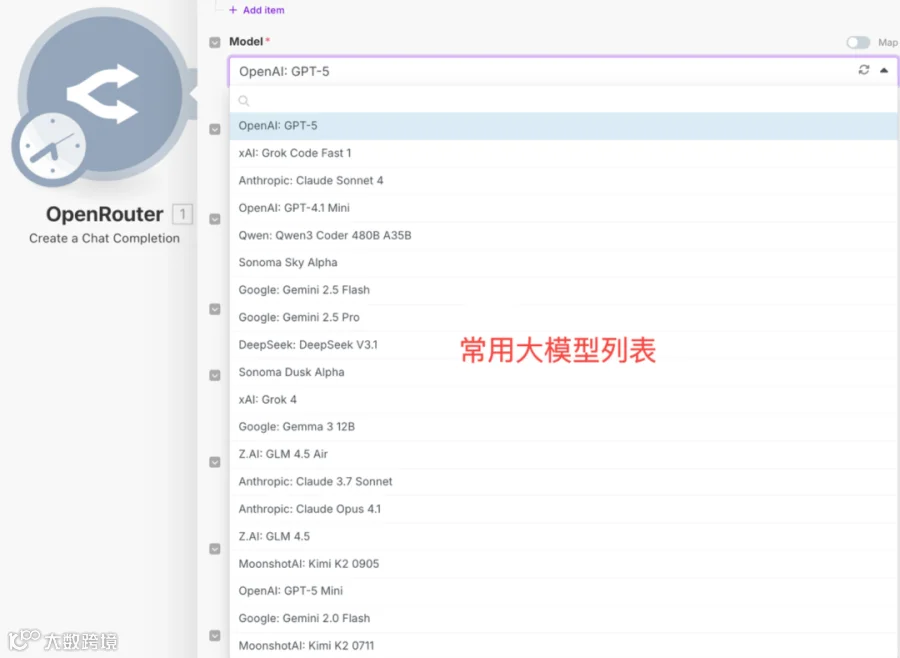Image resolution: width=900 pixels, height=658 pixels.
Task: Pick MoonshotAI: Kimi K2 0711
Action: [x=563, y=645]
